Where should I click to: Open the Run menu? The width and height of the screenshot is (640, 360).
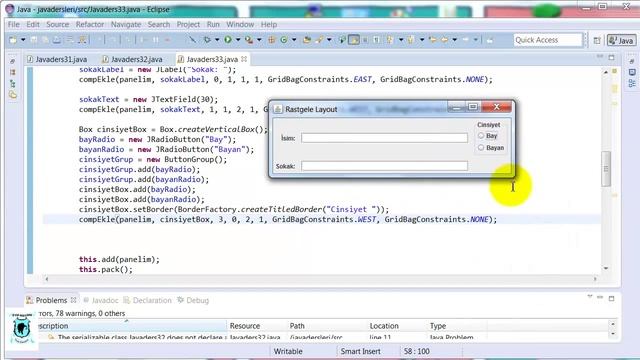213,24
